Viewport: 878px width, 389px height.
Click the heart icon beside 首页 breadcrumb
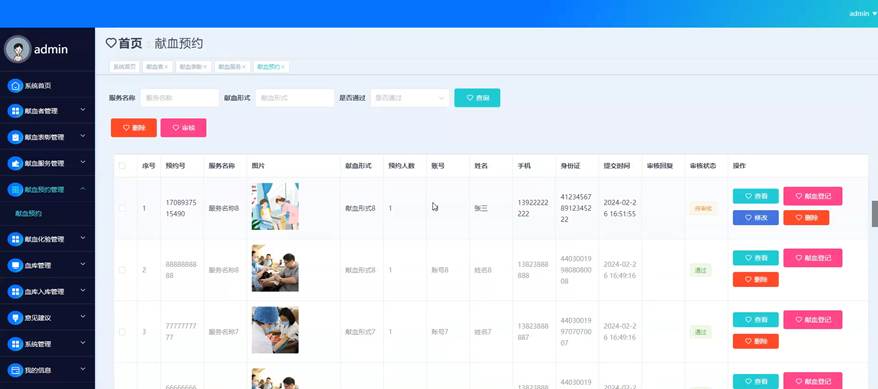111,43
